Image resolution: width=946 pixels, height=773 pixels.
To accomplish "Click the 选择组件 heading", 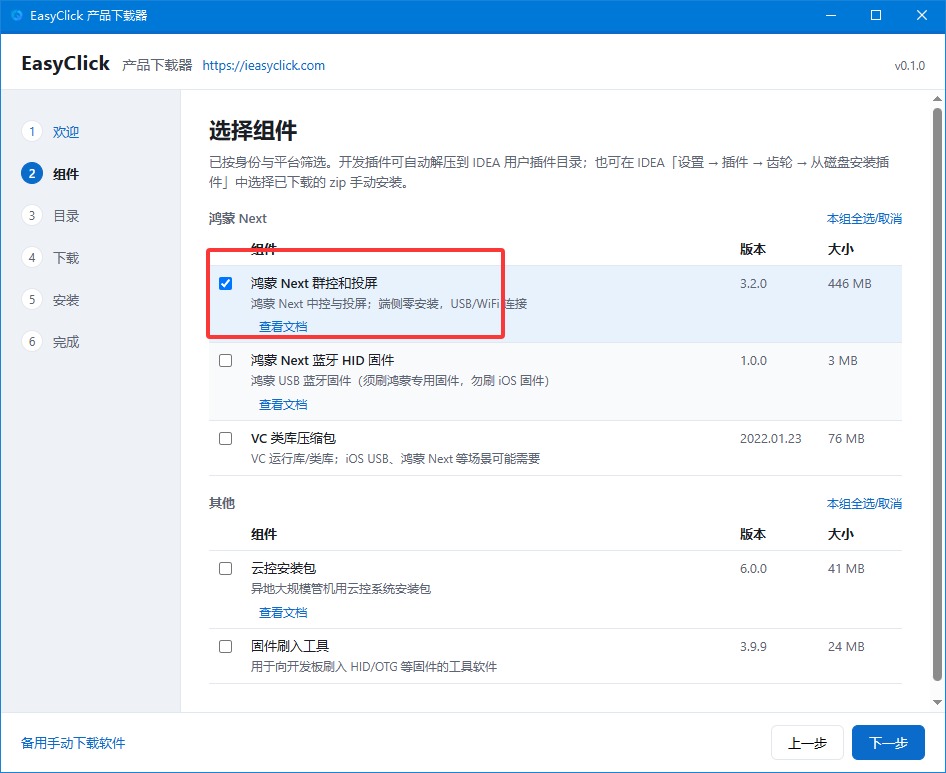I will point(253,130).
